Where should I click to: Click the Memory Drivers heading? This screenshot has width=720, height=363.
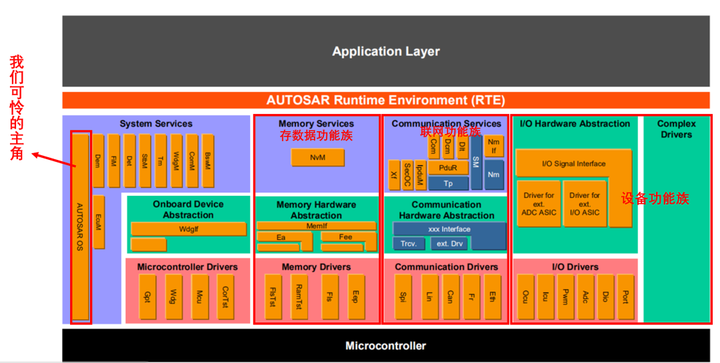(x=316, y=267)
